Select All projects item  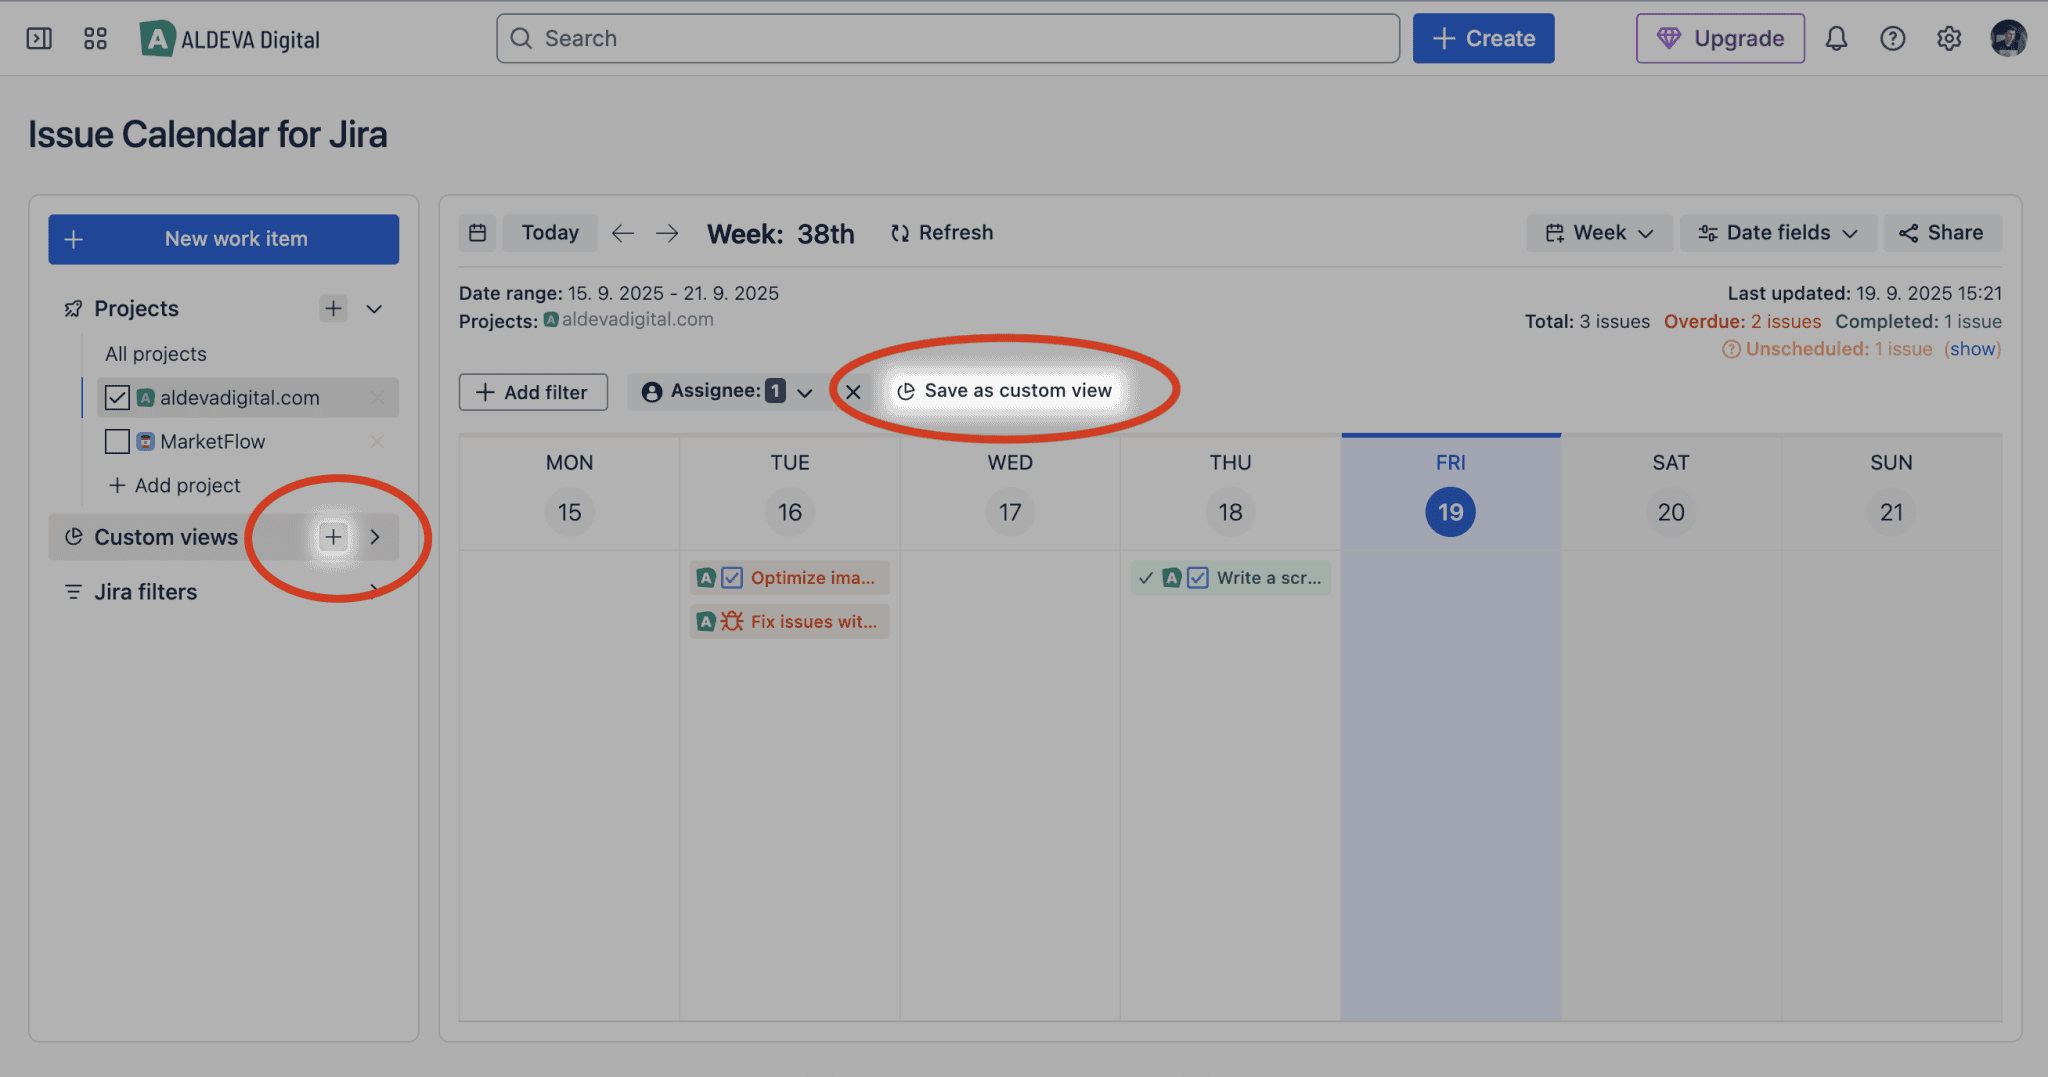tap(156, 354)
